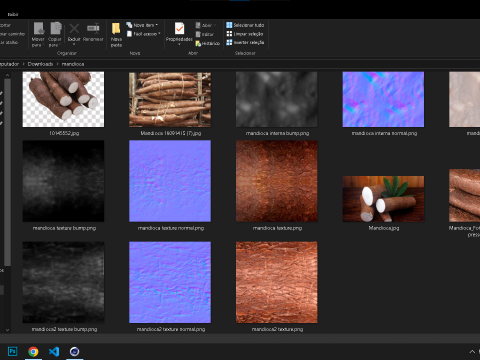Click Limpar seleção in the ribbon
480x360 pixels.
pyautogui.click(x=245, y=34)
